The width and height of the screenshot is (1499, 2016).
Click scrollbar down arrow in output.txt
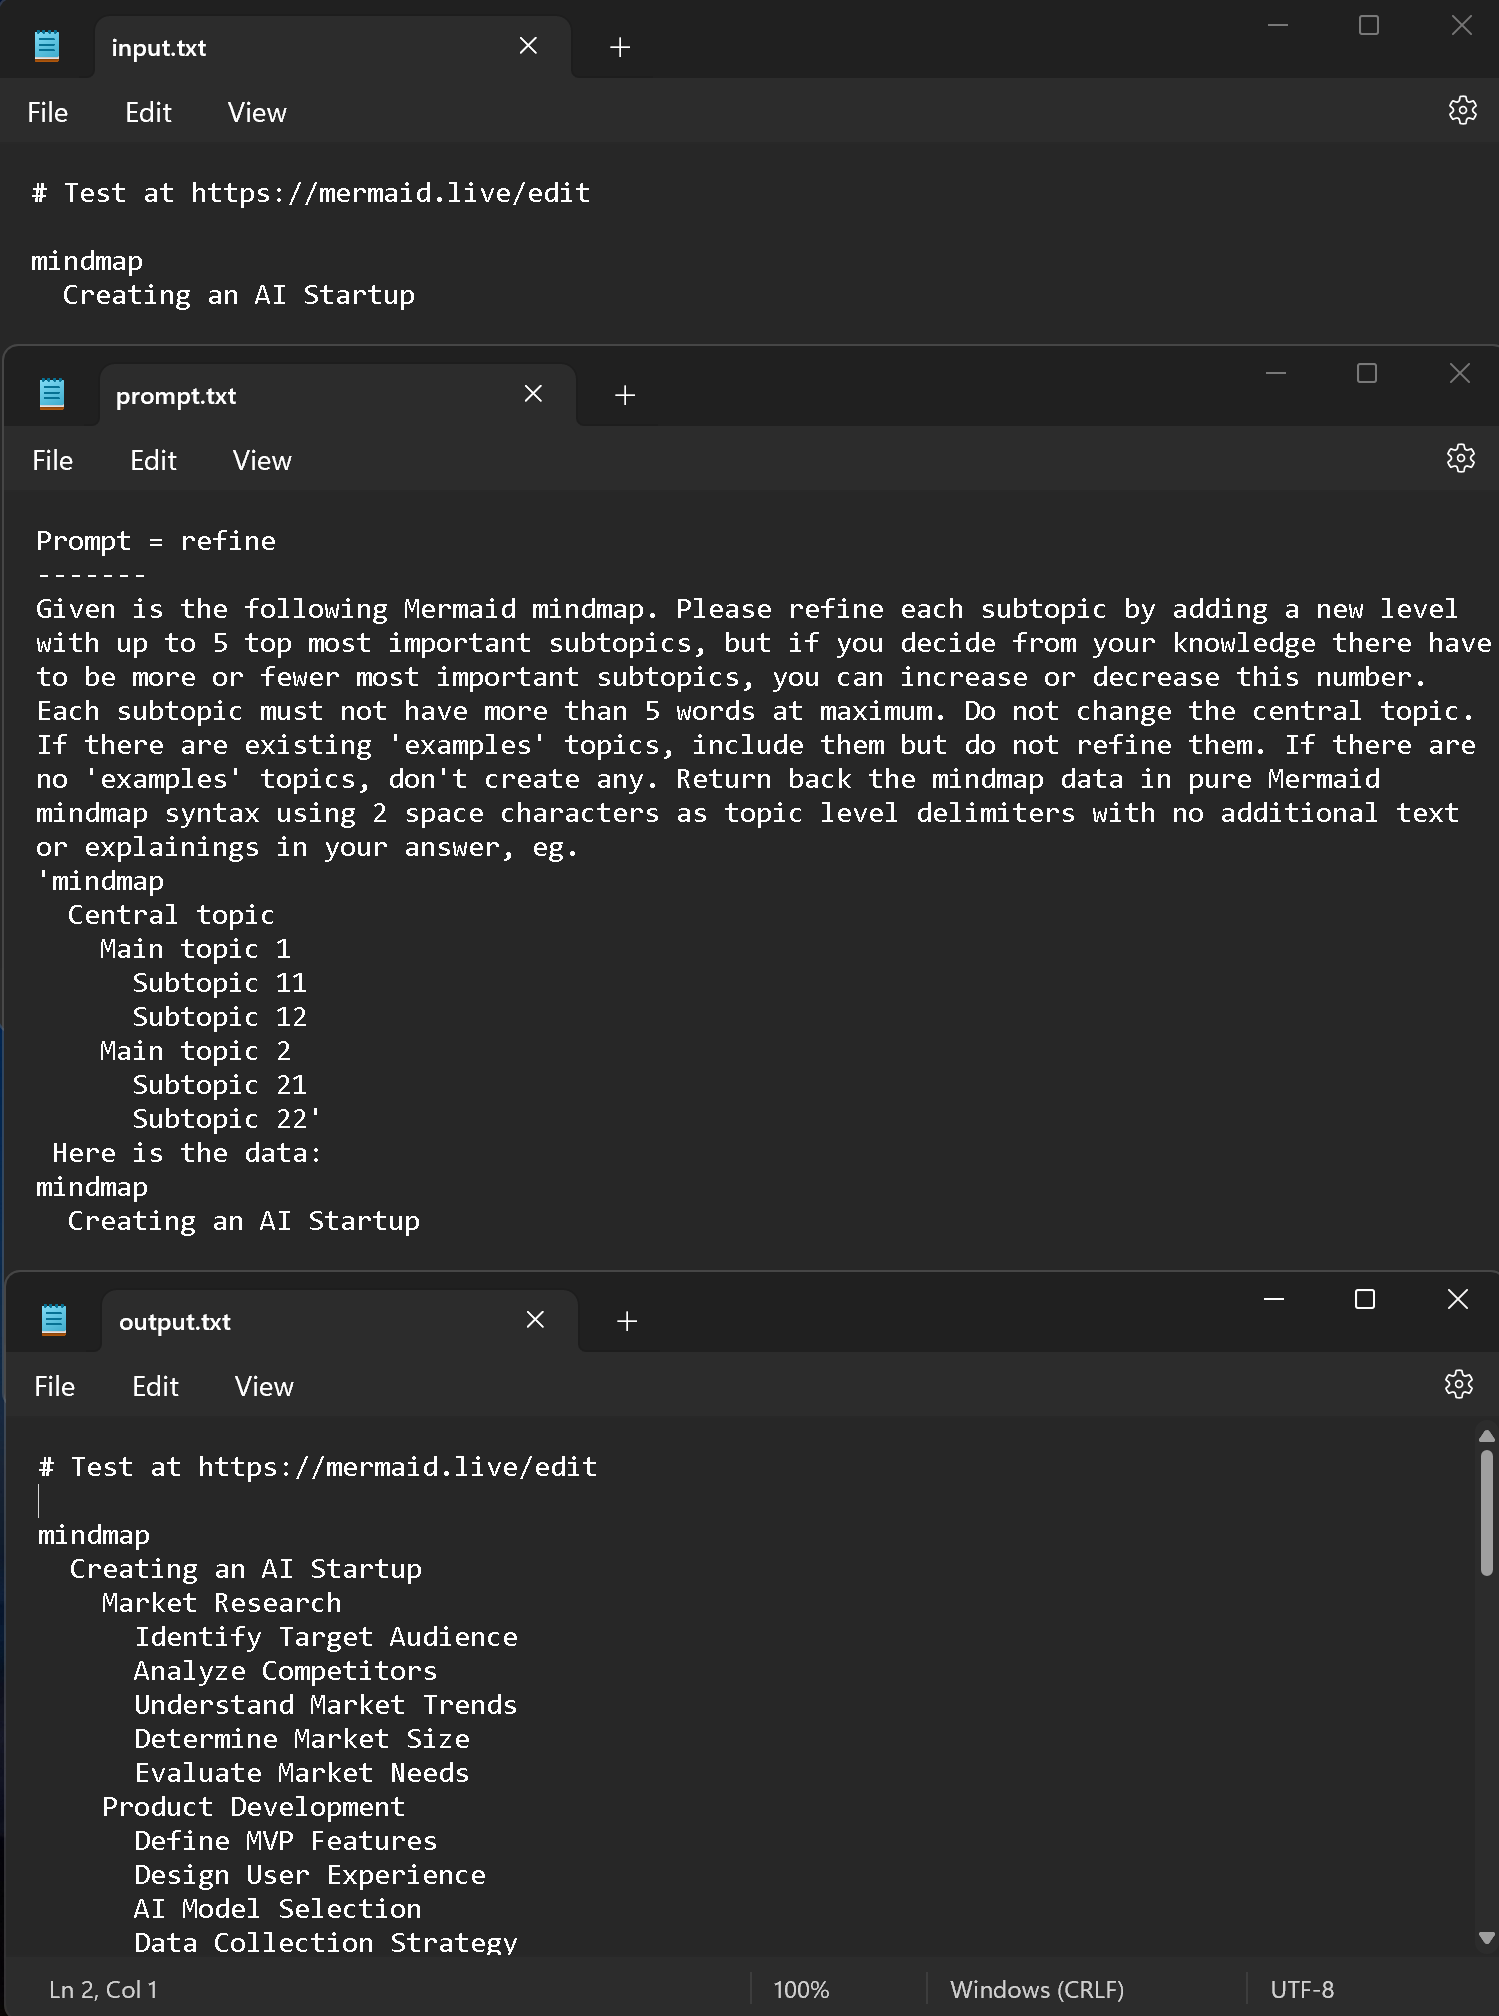click(1486, 1937)
